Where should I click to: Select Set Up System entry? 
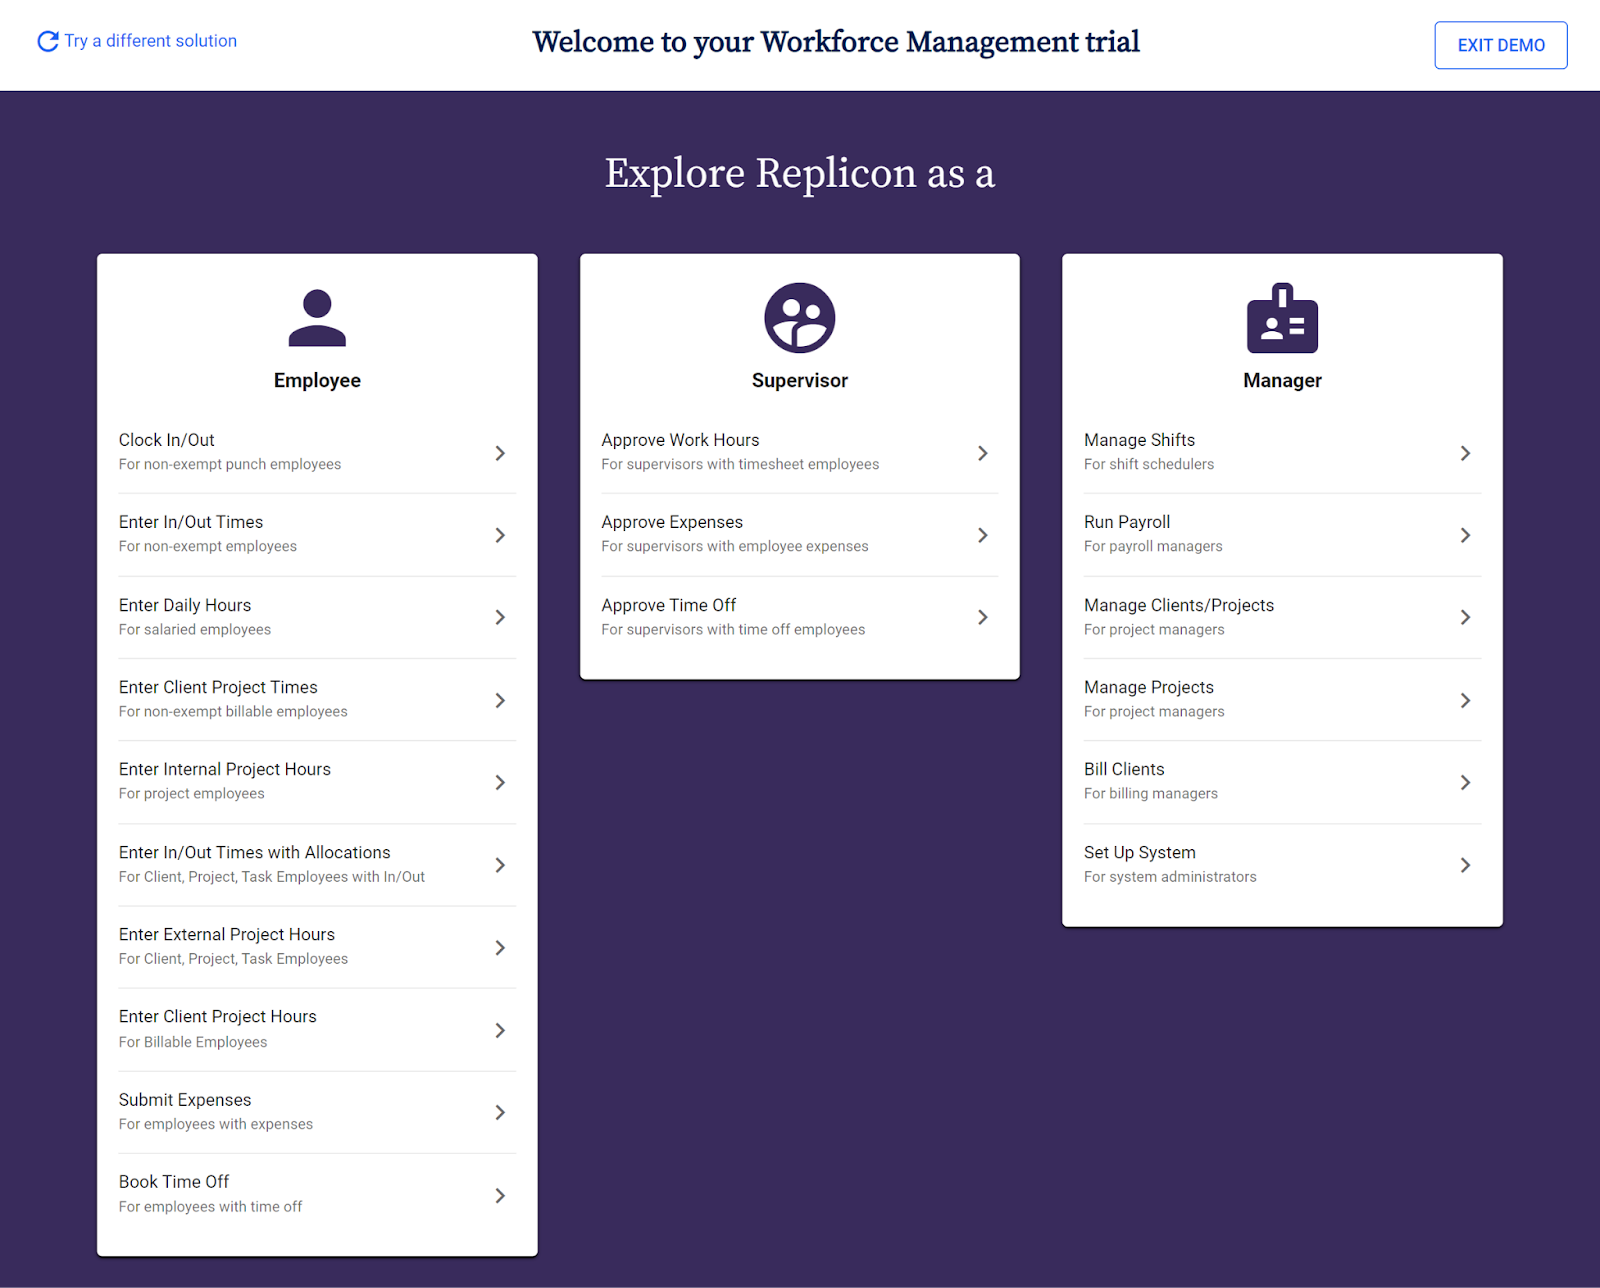click(1282, 864)
